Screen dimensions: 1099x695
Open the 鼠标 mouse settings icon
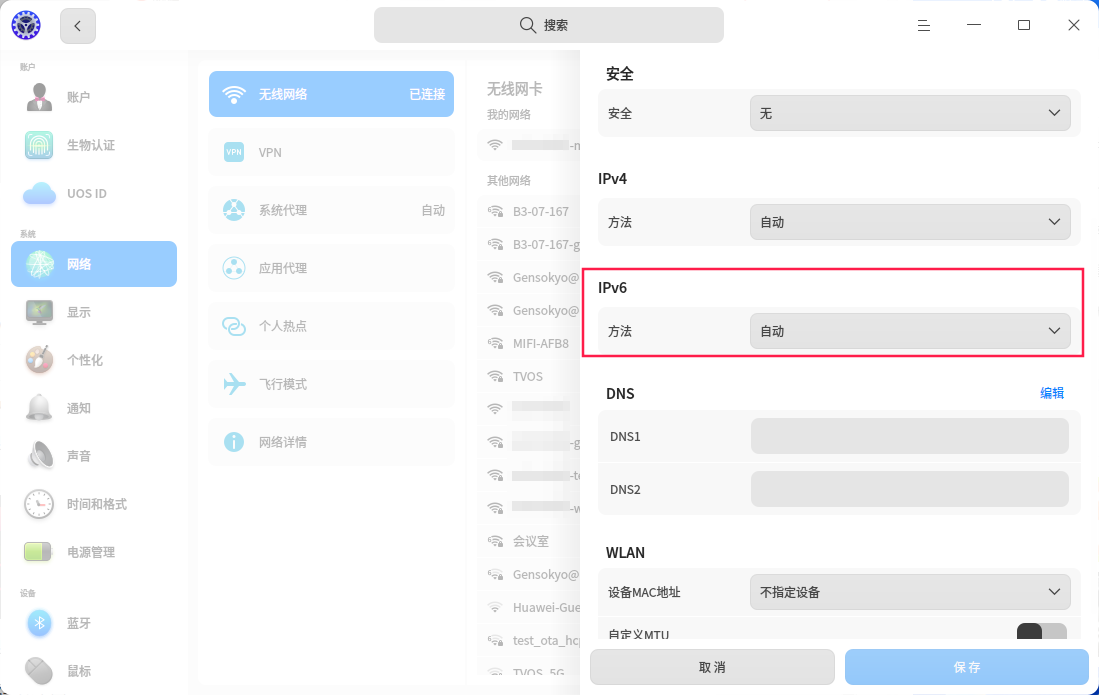pyautogui.click(x=39, y=670)
